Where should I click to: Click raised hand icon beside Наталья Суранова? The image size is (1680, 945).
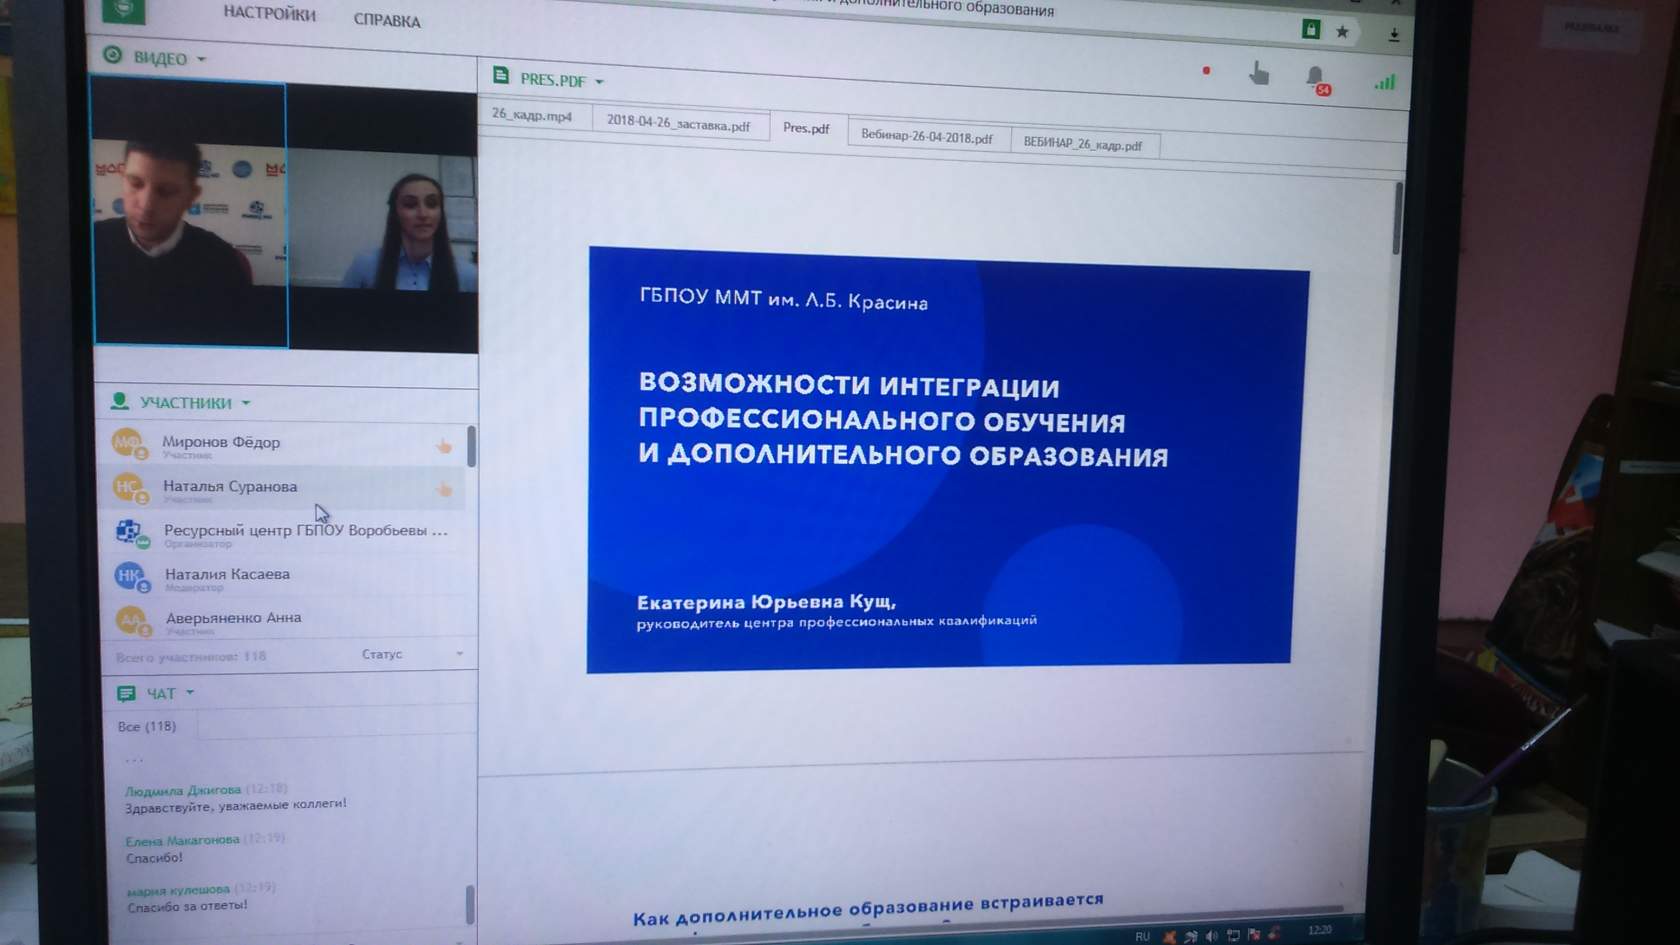(444, 489)
